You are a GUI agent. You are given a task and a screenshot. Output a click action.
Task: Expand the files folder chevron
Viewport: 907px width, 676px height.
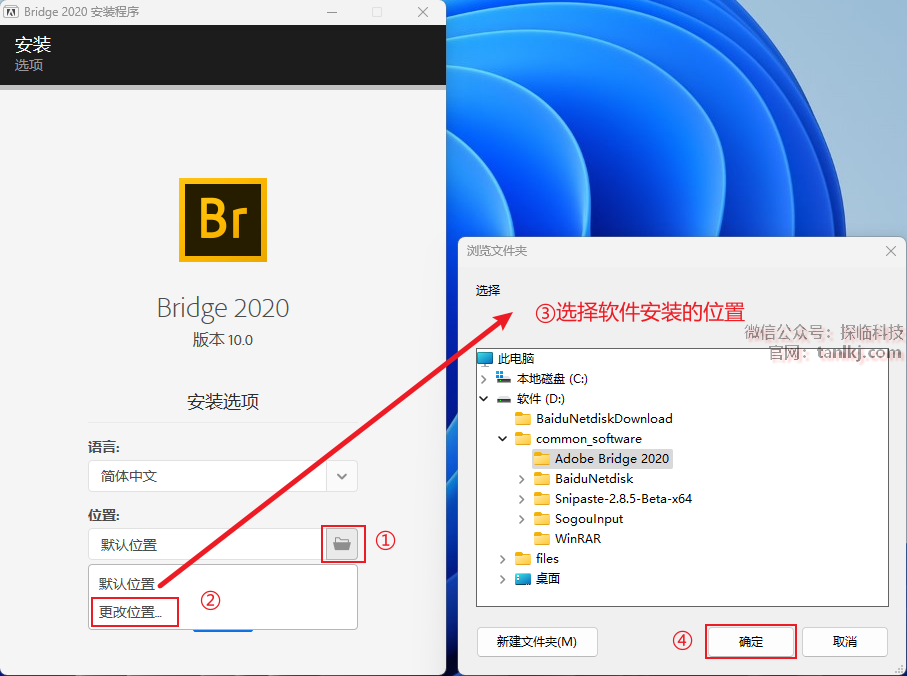tap(502, 559)
